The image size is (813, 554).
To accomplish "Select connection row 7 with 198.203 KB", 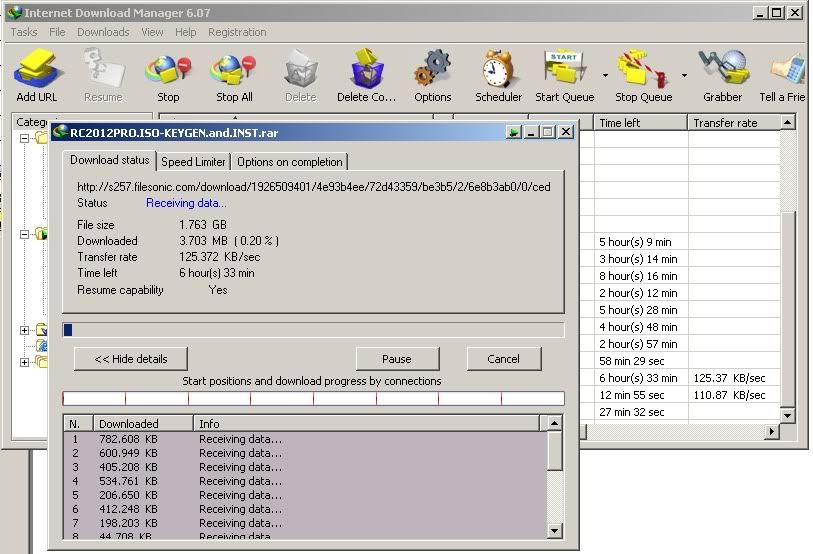I will tap(305, 523).
